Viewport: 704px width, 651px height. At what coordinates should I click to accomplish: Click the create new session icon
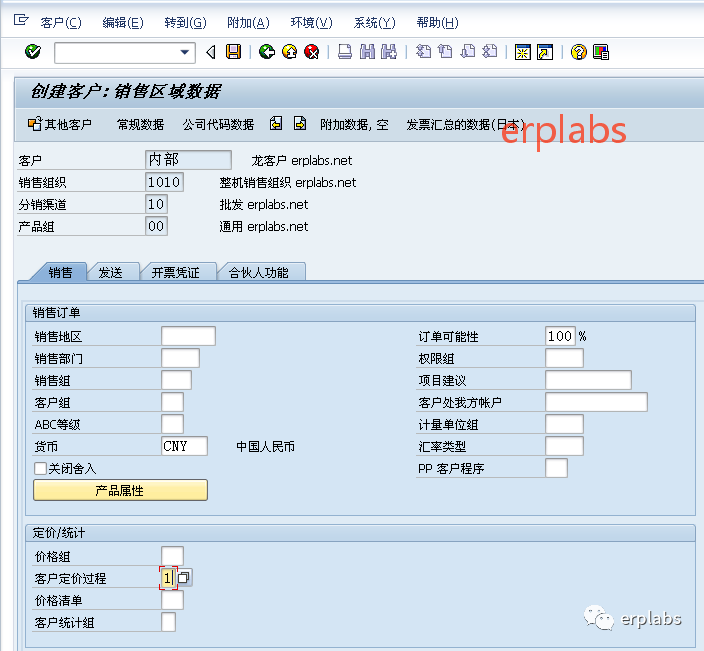523,52
